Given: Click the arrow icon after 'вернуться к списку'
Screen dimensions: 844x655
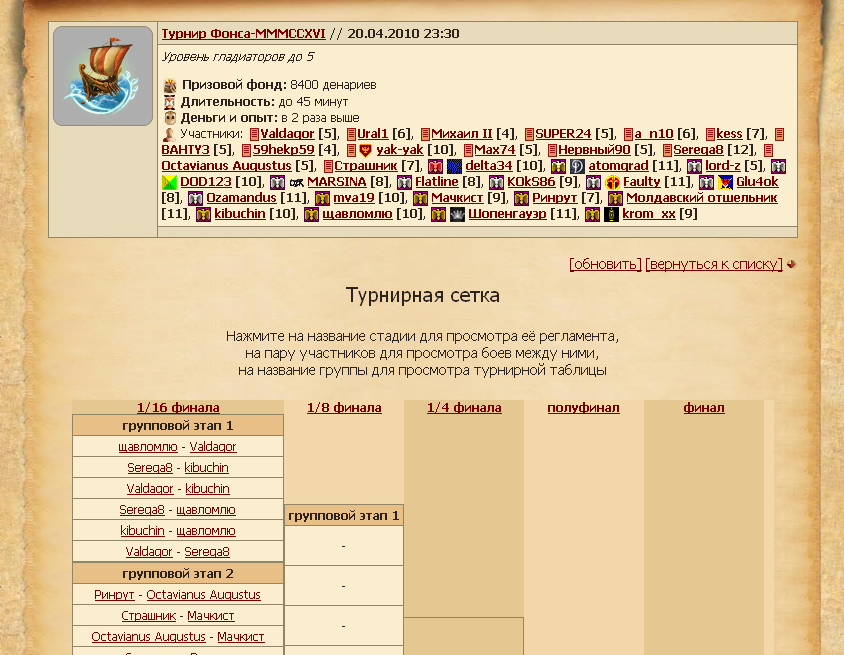Looking at the screenshot, I should pyautogui.click(x=791, y=265).
